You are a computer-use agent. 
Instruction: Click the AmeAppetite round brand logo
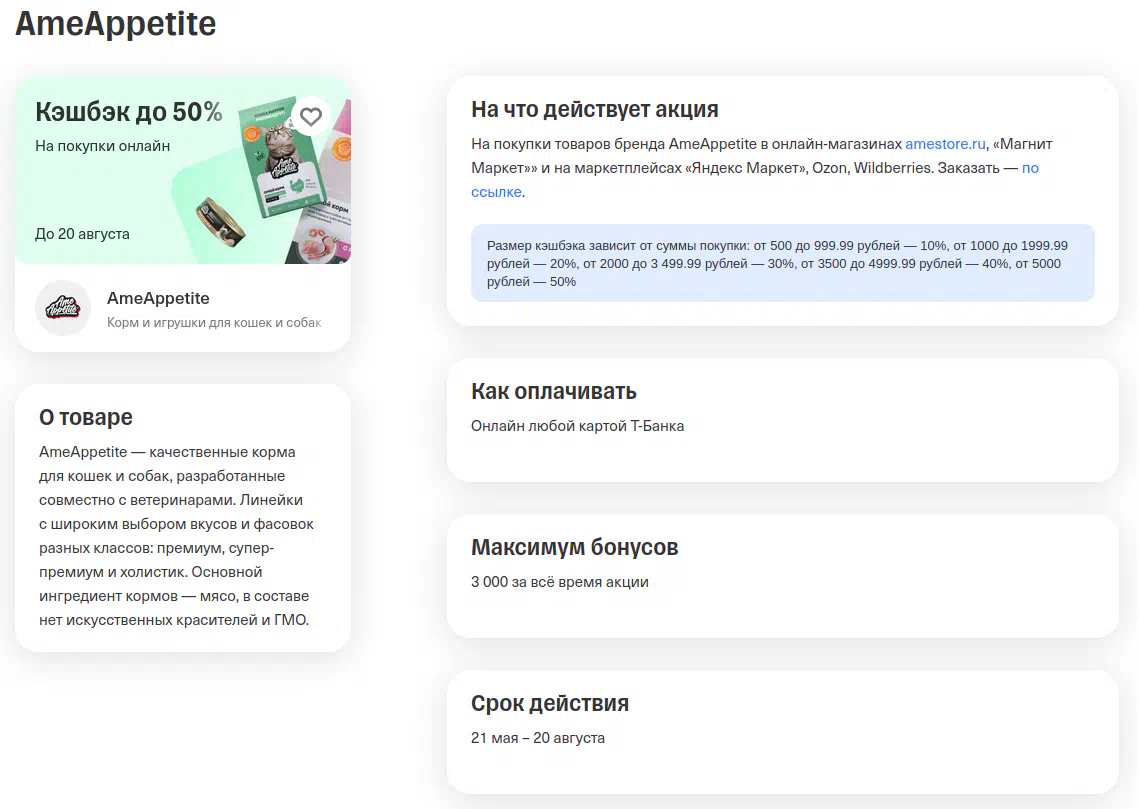(63, 308)
